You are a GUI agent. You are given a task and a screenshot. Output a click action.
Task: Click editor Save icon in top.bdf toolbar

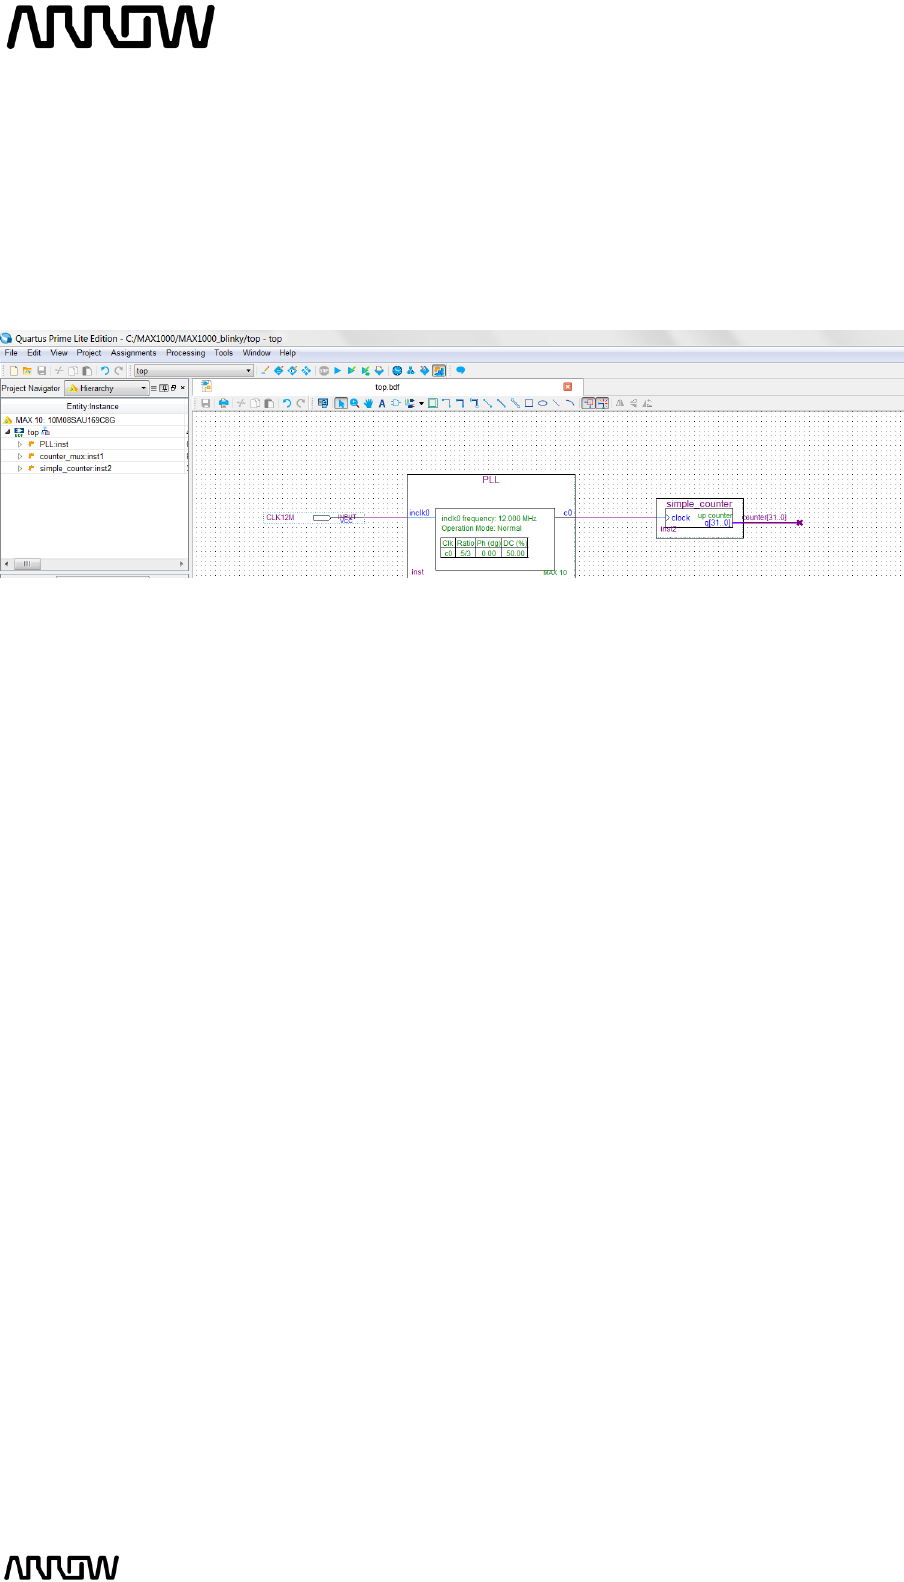pyautogui.click(x=206, y=403)
